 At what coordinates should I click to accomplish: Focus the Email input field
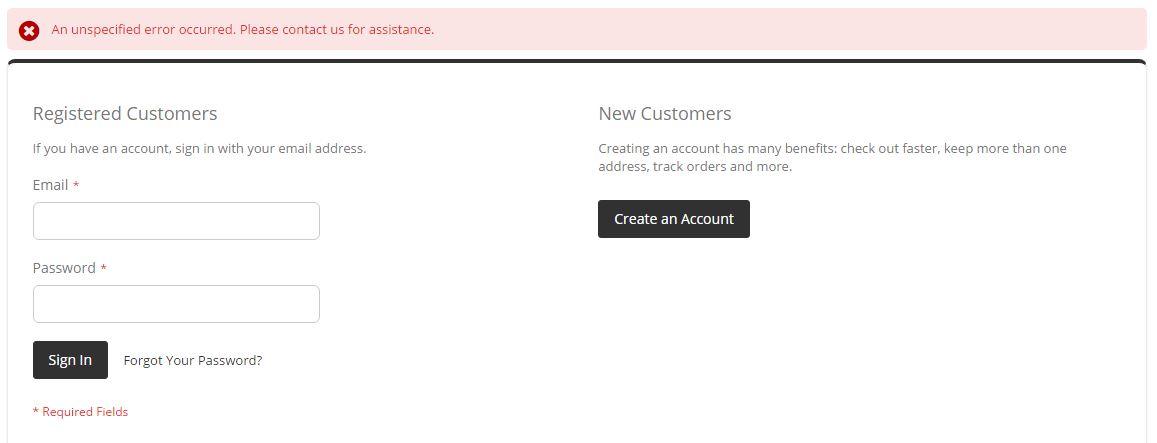click(176, 221)
